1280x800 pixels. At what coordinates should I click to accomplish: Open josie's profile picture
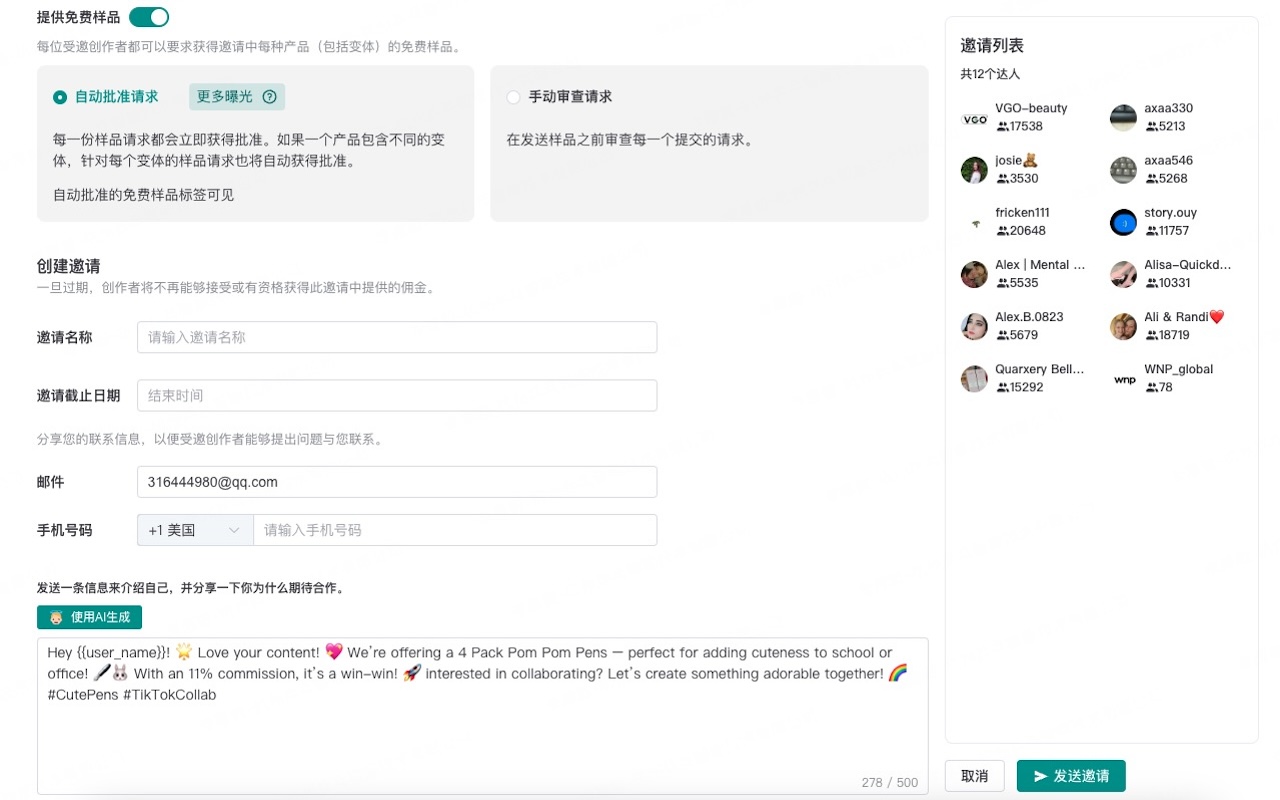click(973, 169)
